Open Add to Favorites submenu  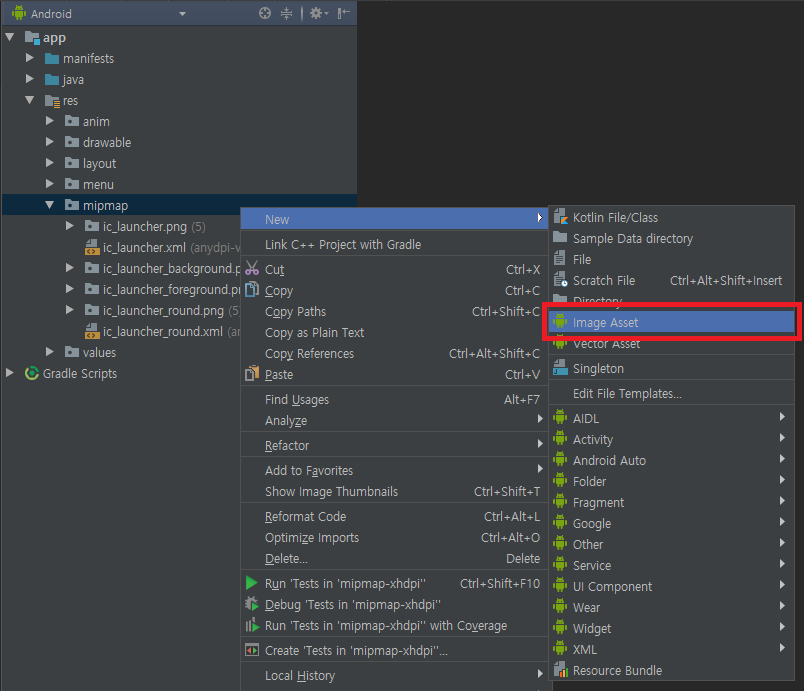click(394, 471)
